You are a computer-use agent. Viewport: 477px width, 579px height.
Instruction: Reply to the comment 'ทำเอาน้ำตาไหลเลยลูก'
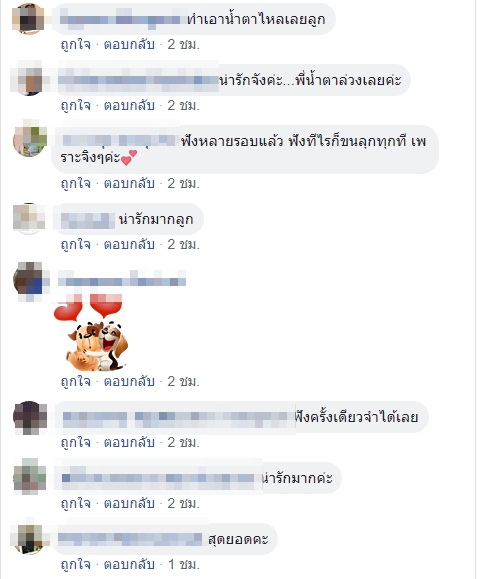point(129,45)
